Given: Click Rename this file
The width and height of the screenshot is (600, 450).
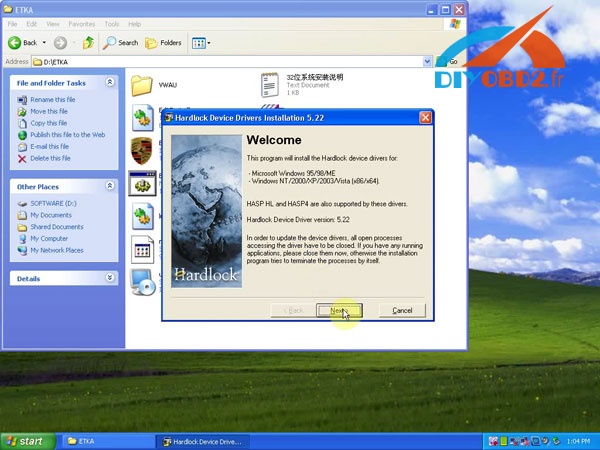Looking at the screenshot, I should (46, 99).
